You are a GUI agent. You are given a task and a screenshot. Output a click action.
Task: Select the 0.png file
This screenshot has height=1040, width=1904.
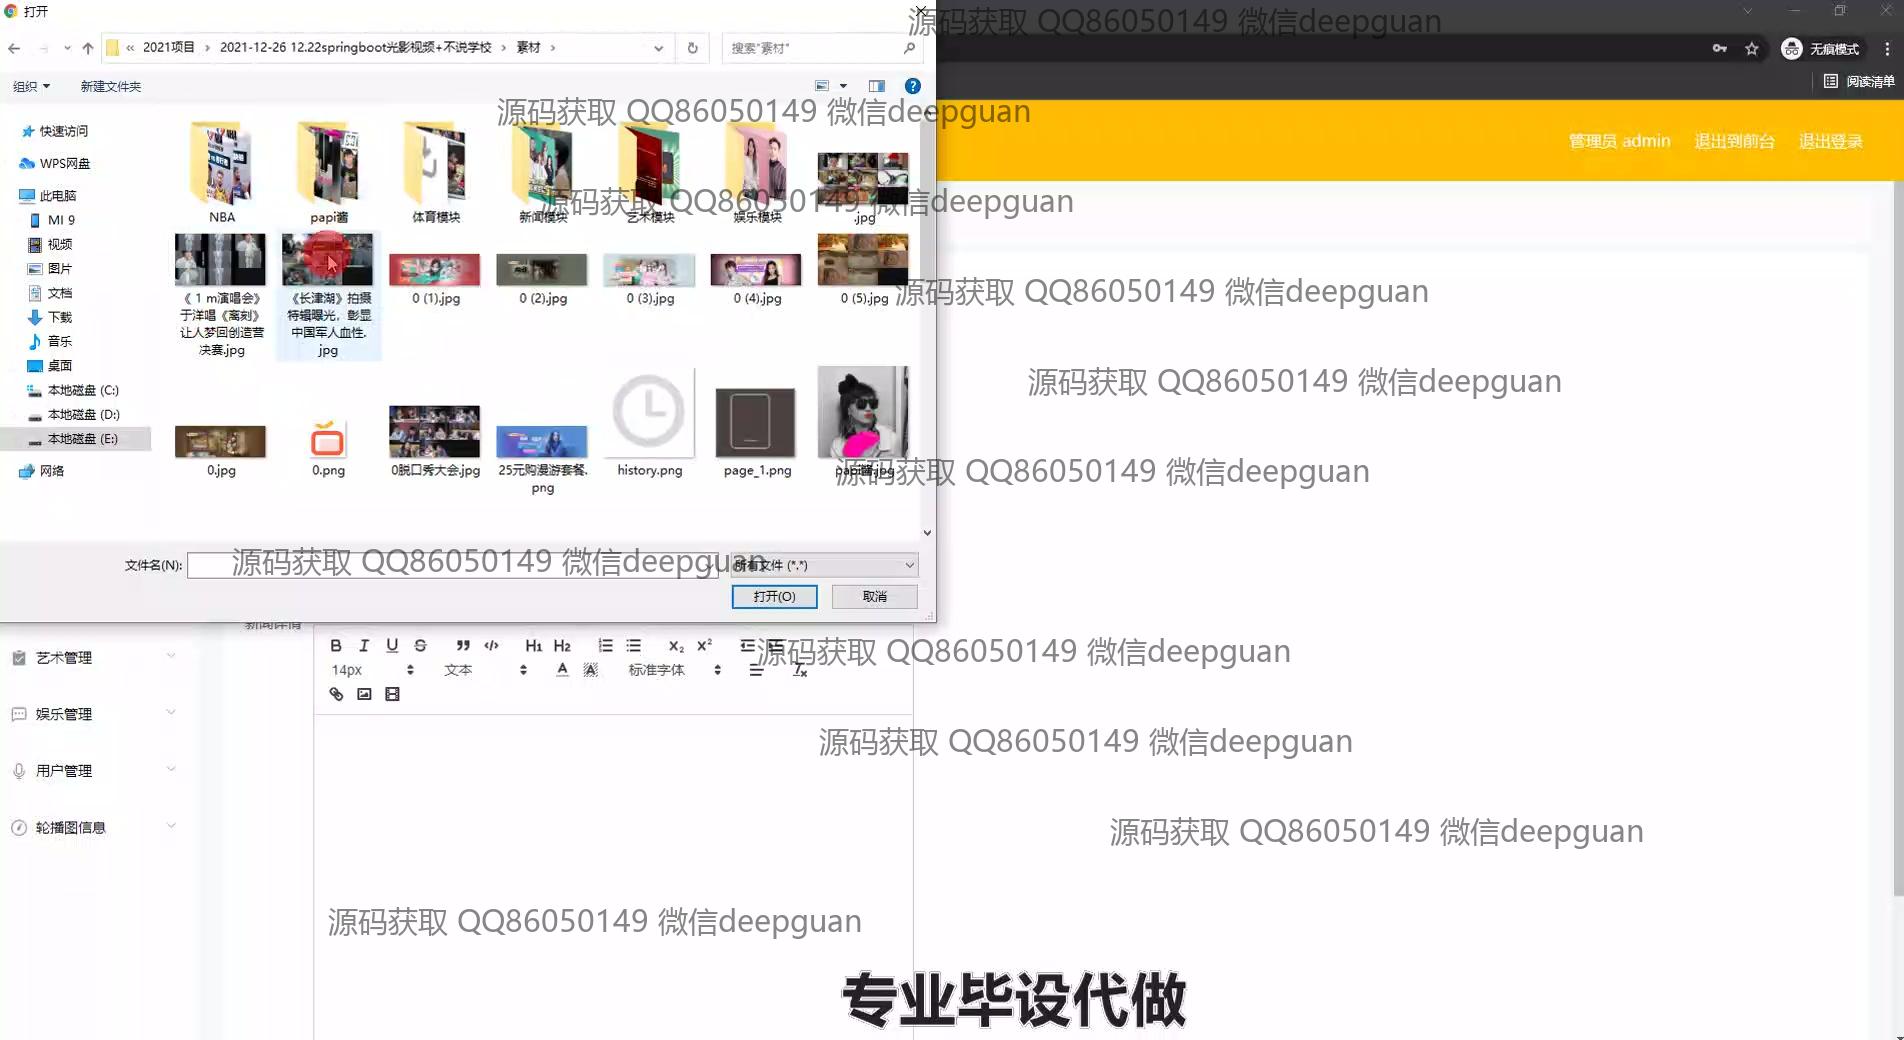328,448
